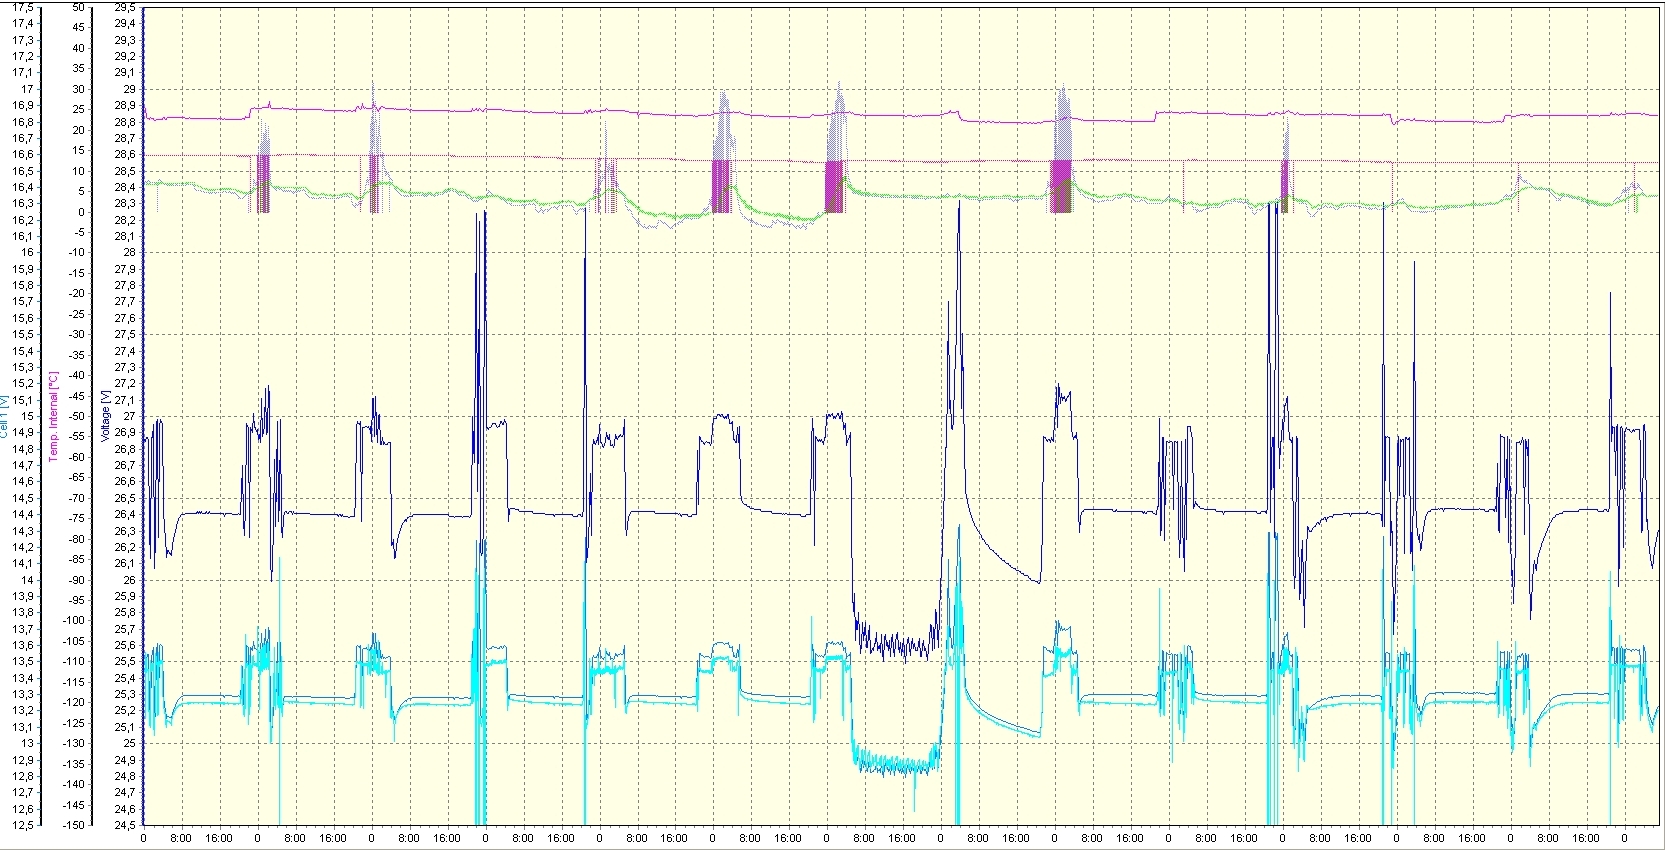This screenshot has width=1665, height=850.
Task: Click the 30 temperature axis value
Action: point(79,89)
